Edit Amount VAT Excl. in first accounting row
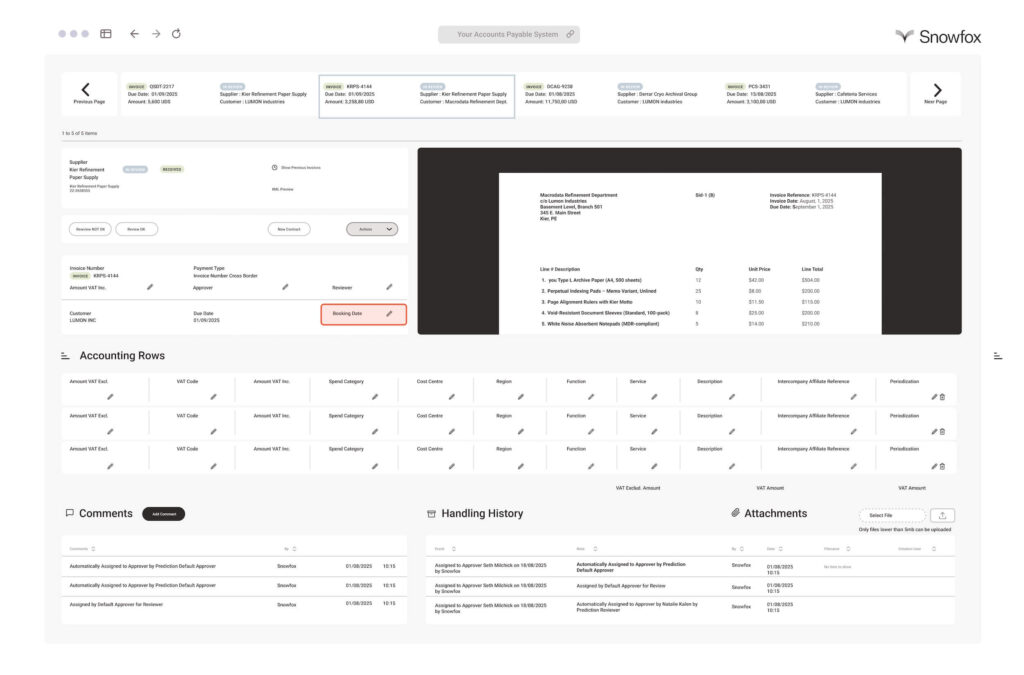1024x675 pixels. 110,397
